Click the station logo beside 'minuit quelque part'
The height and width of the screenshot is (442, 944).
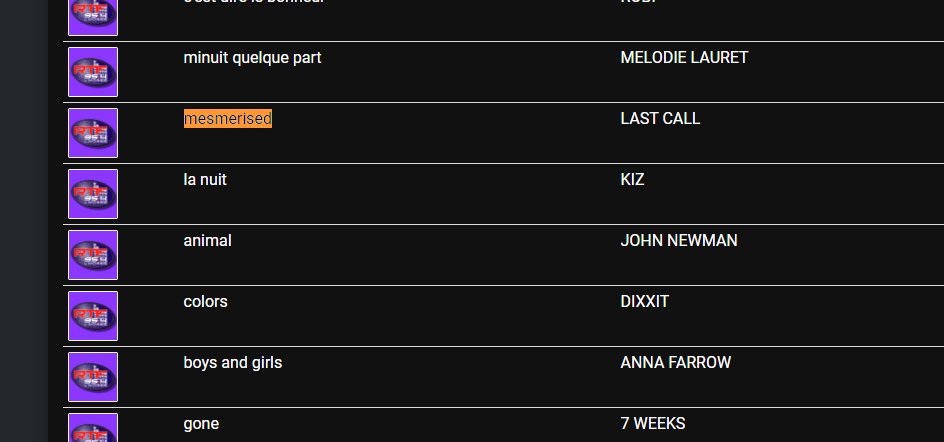93,72
